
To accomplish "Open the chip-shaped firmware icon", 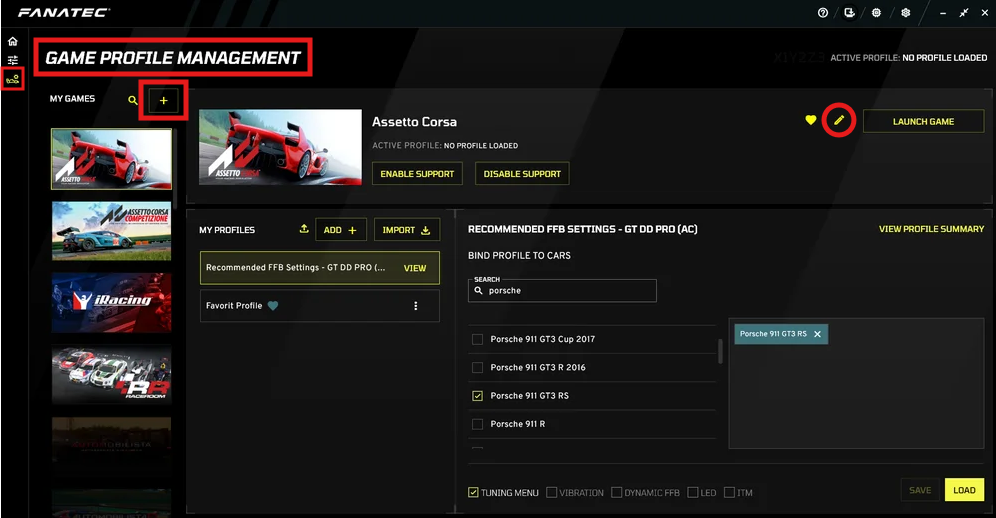I will [877, 13].
